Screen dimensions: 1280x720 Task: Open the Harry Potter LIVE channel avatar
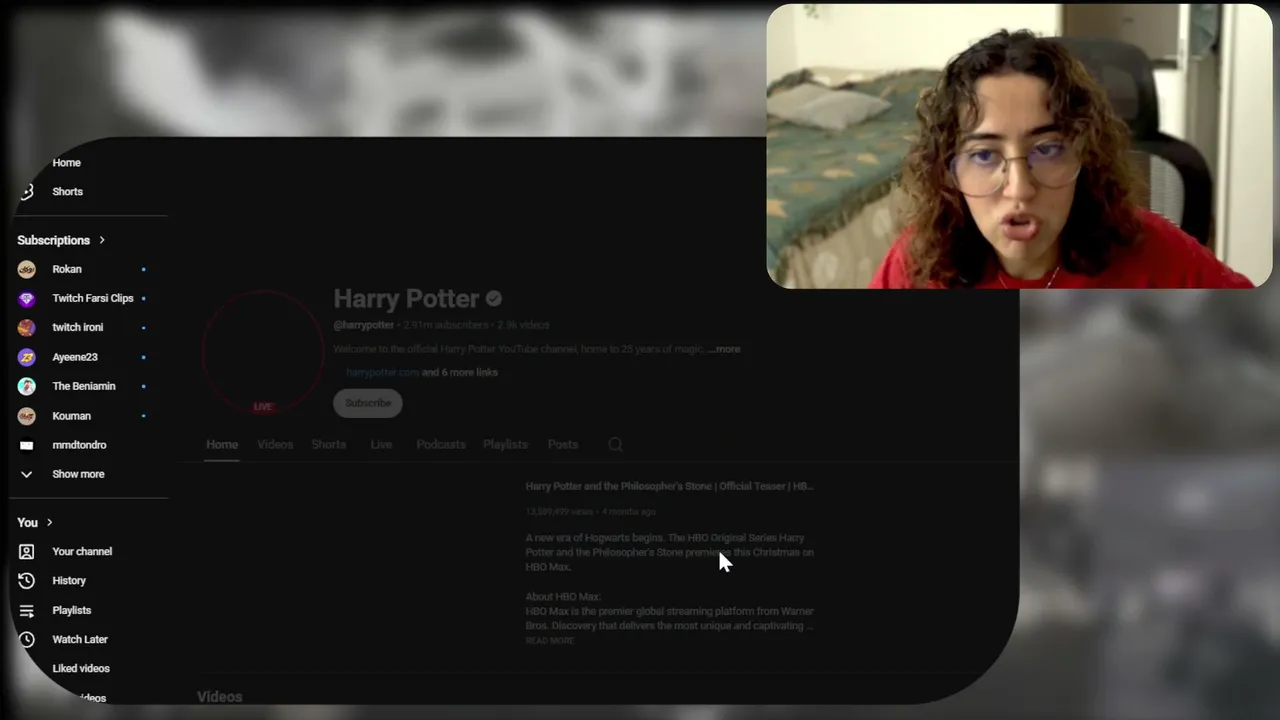point(263,351)
